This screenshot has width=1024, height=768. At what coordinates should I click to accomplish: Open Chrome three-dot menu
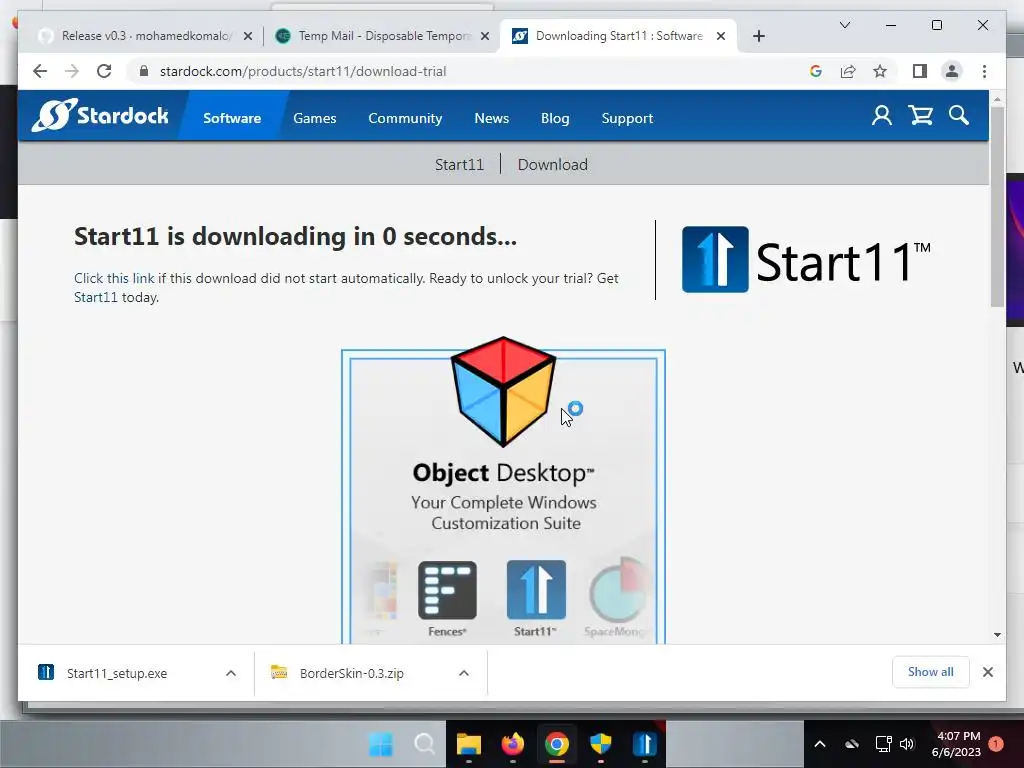click(984, 71)
